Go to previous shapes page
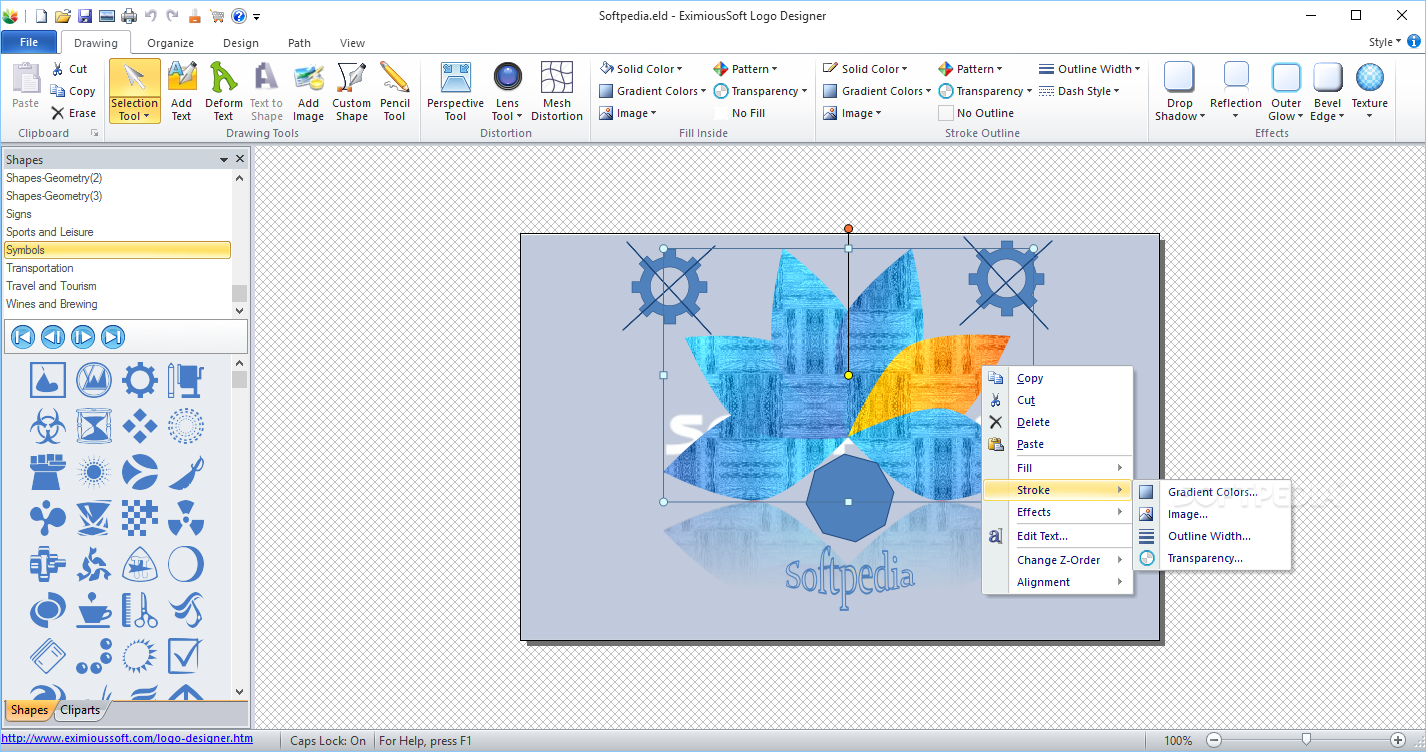The width and height of the screenshot is (1426, 752). [53, 337]
